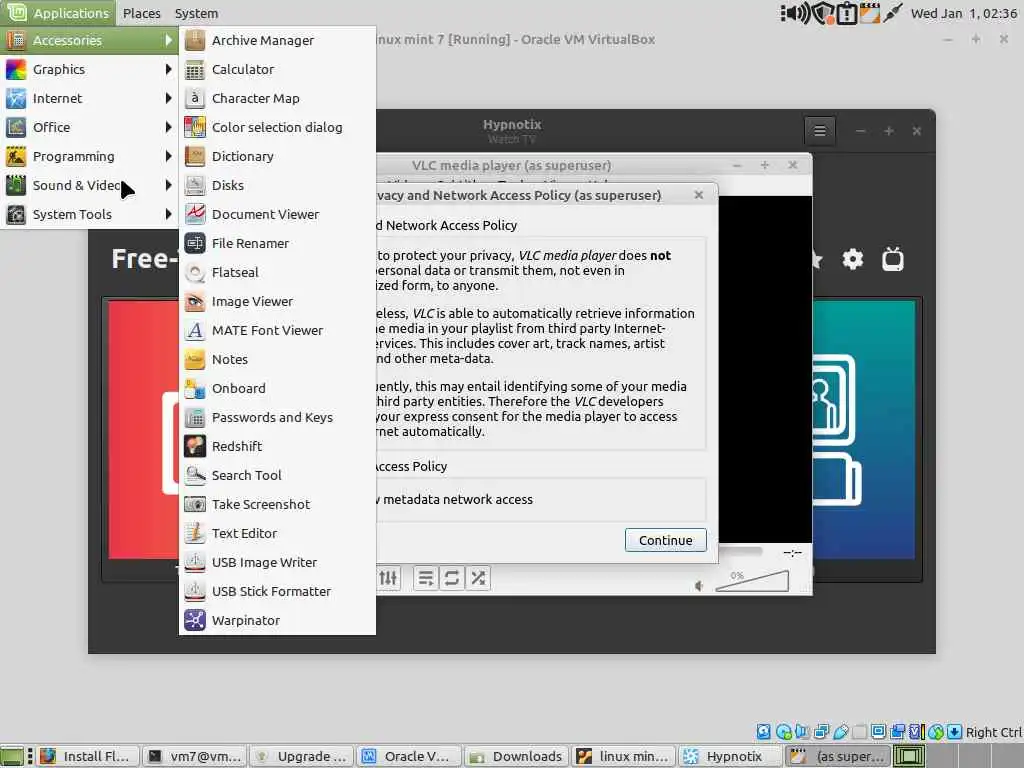The width and height of the screenshot is (1024, 768).
Task: Open the security shield tray icon
Action: (x=824, y=13)
